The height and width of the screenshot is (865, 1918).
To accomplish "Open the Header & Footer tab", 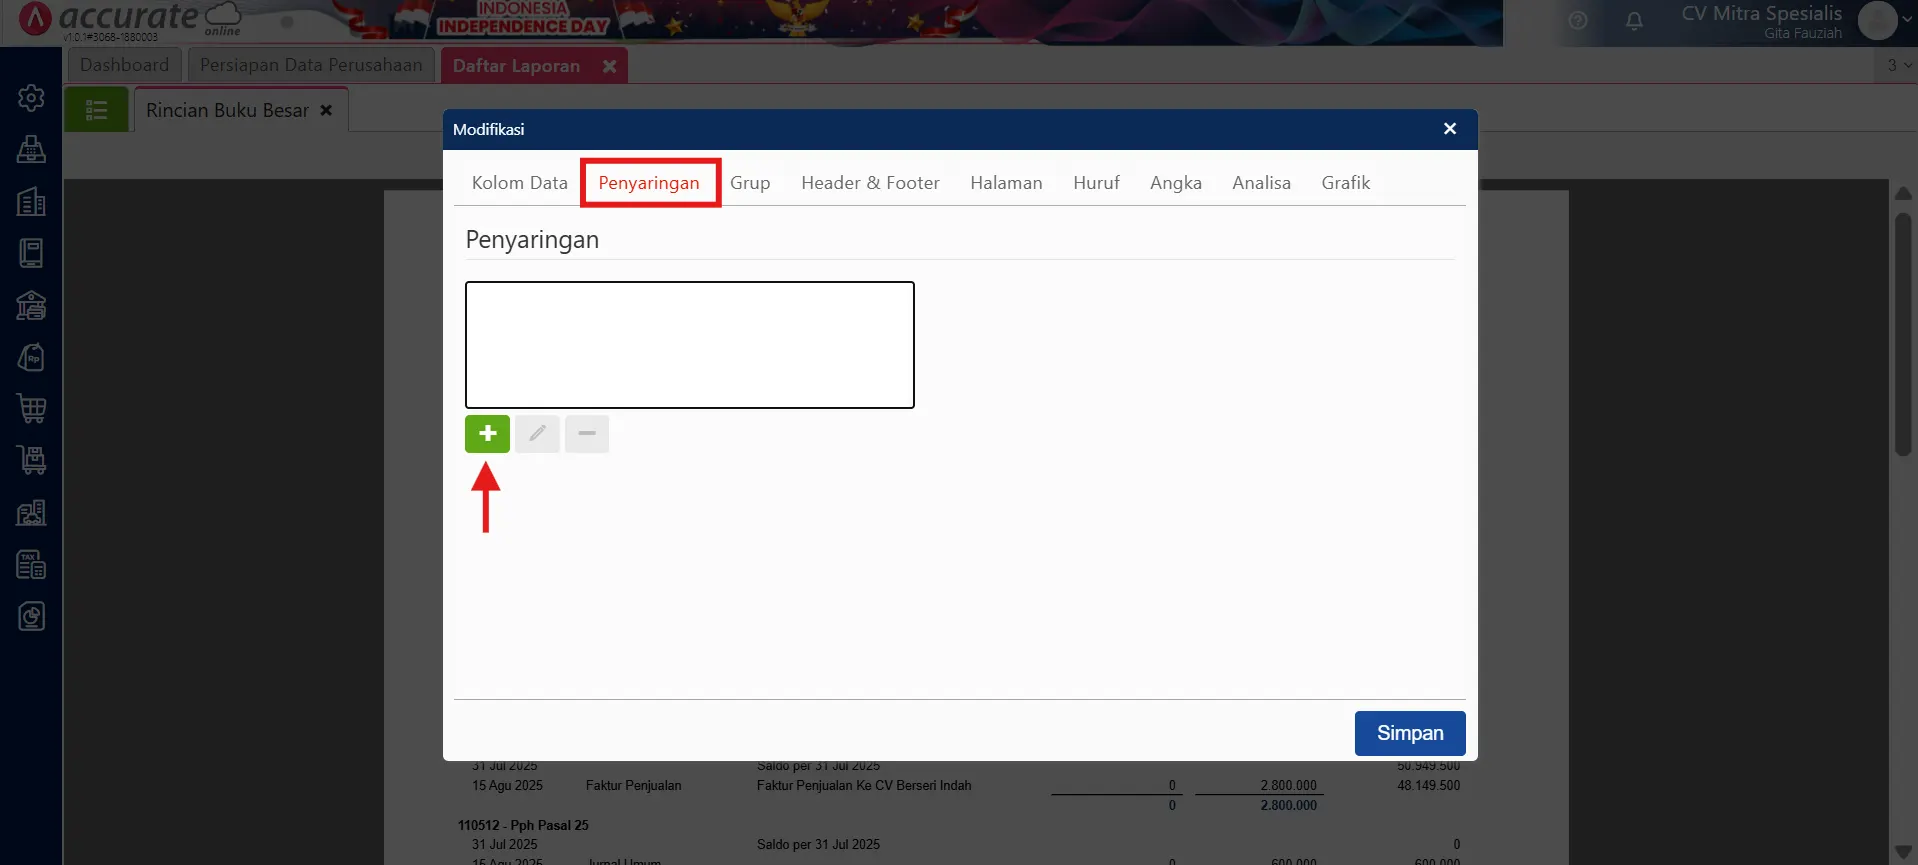I will click(x=870, y=183).
